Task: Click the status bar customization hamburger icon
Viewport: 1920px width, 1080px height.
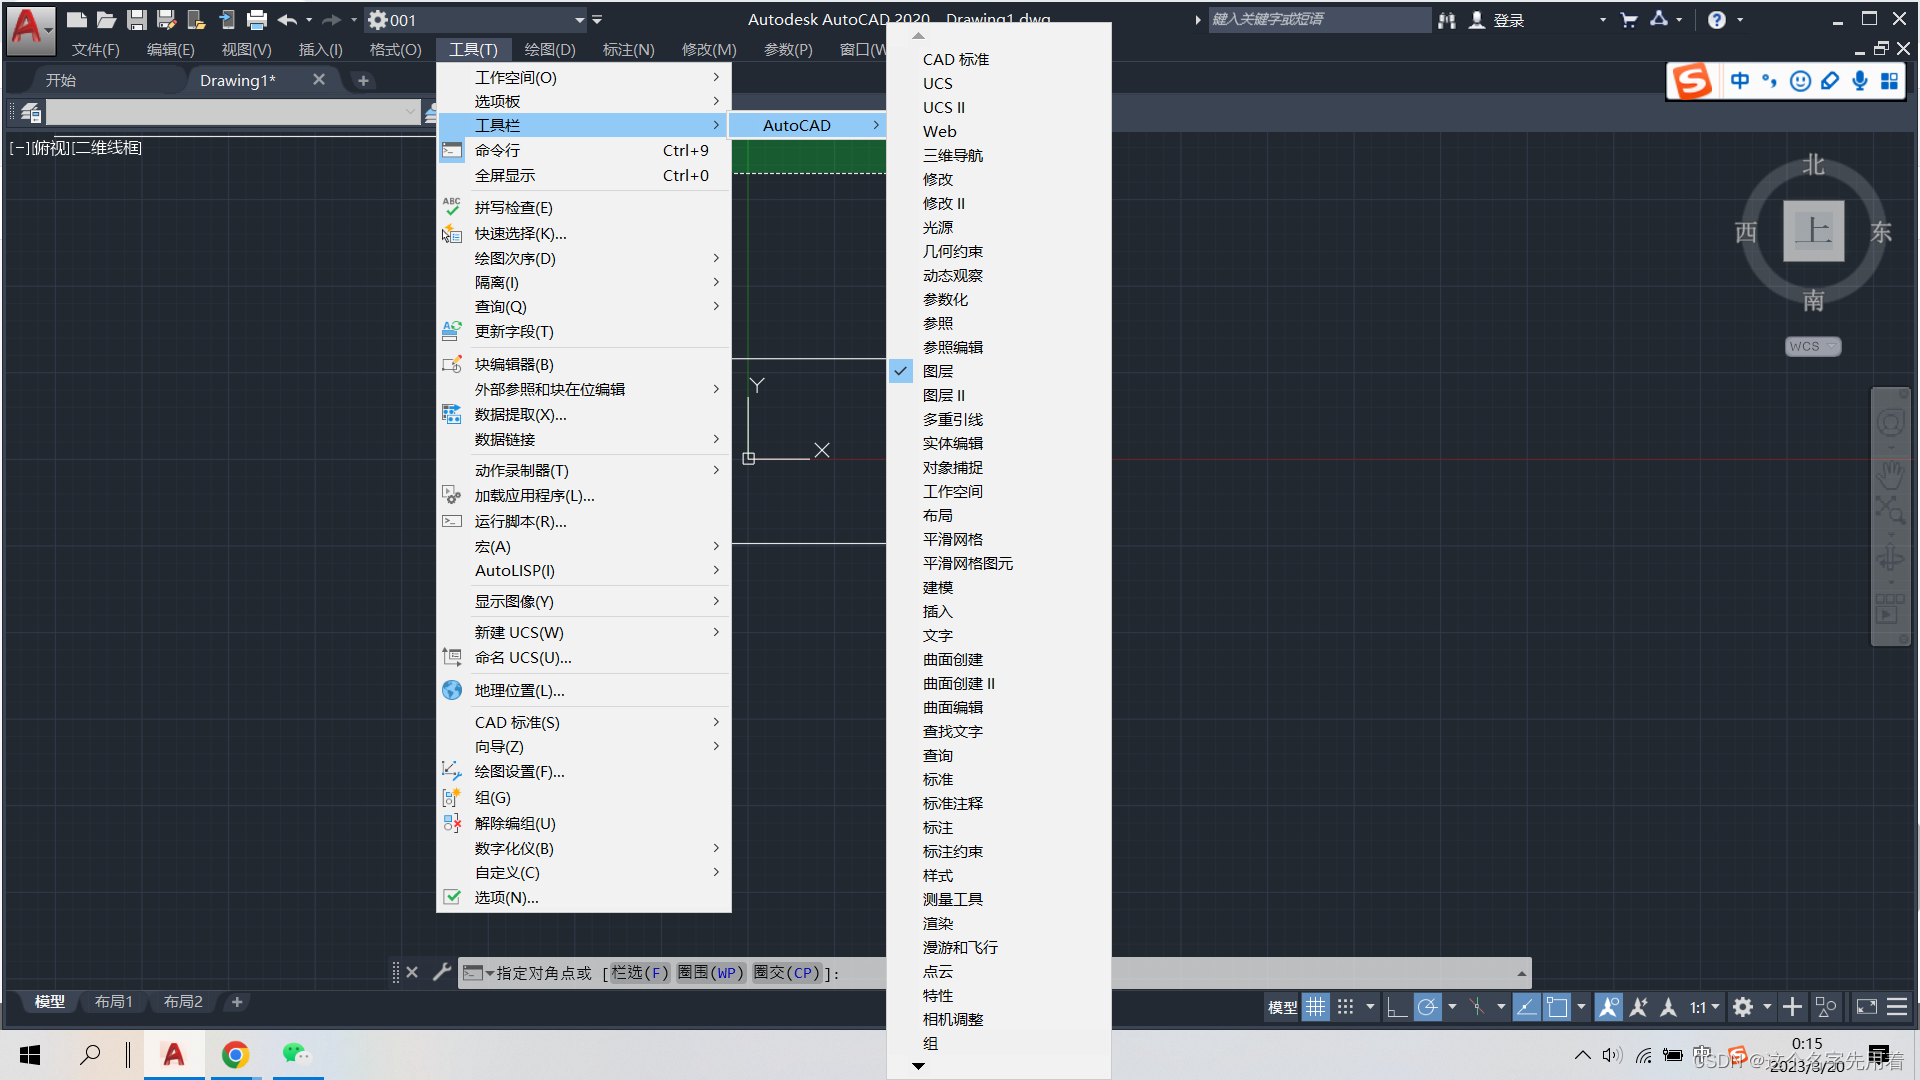Action: coord(1897,1007)
